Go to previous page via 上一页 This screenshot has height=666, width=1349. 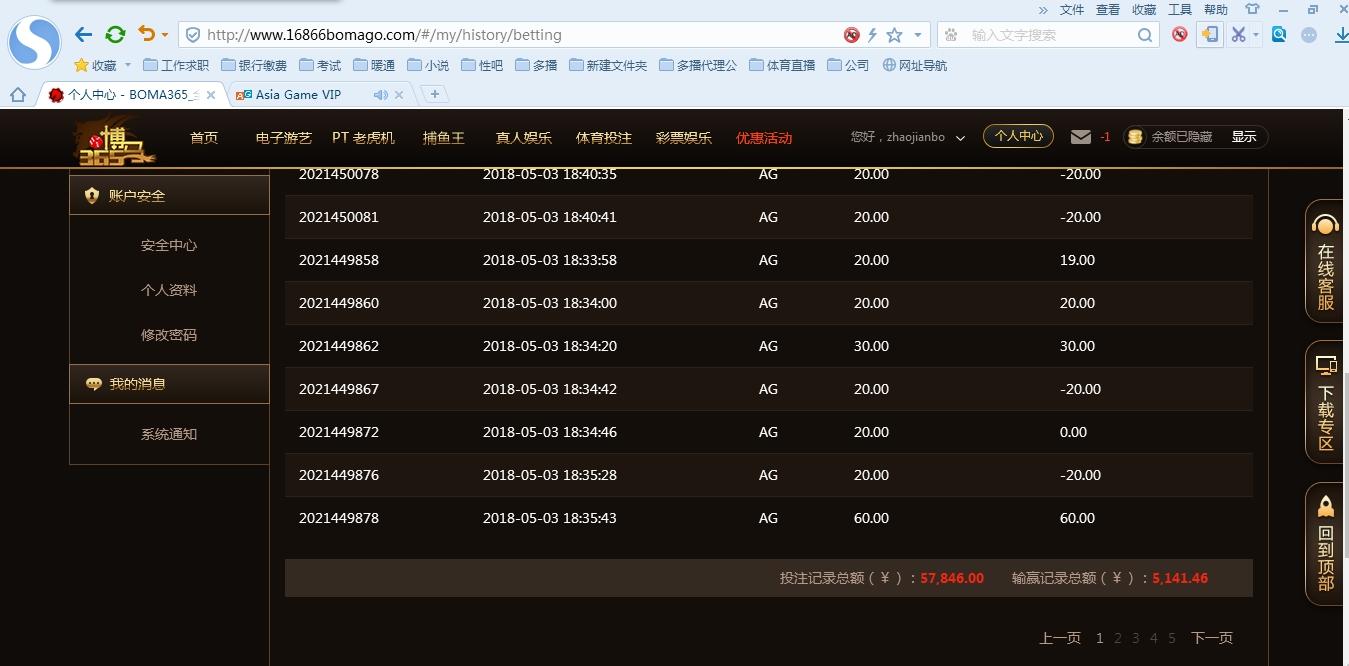[1060, 638]
